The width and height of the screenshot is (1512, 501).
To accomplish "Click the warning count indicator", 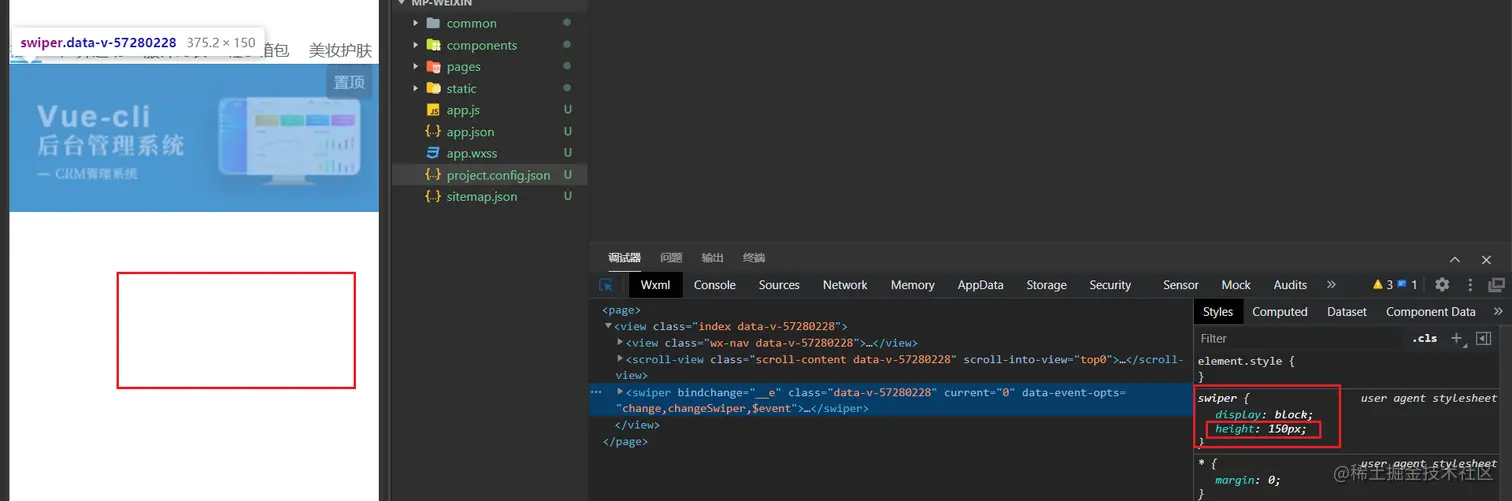I will [1382, 285].
